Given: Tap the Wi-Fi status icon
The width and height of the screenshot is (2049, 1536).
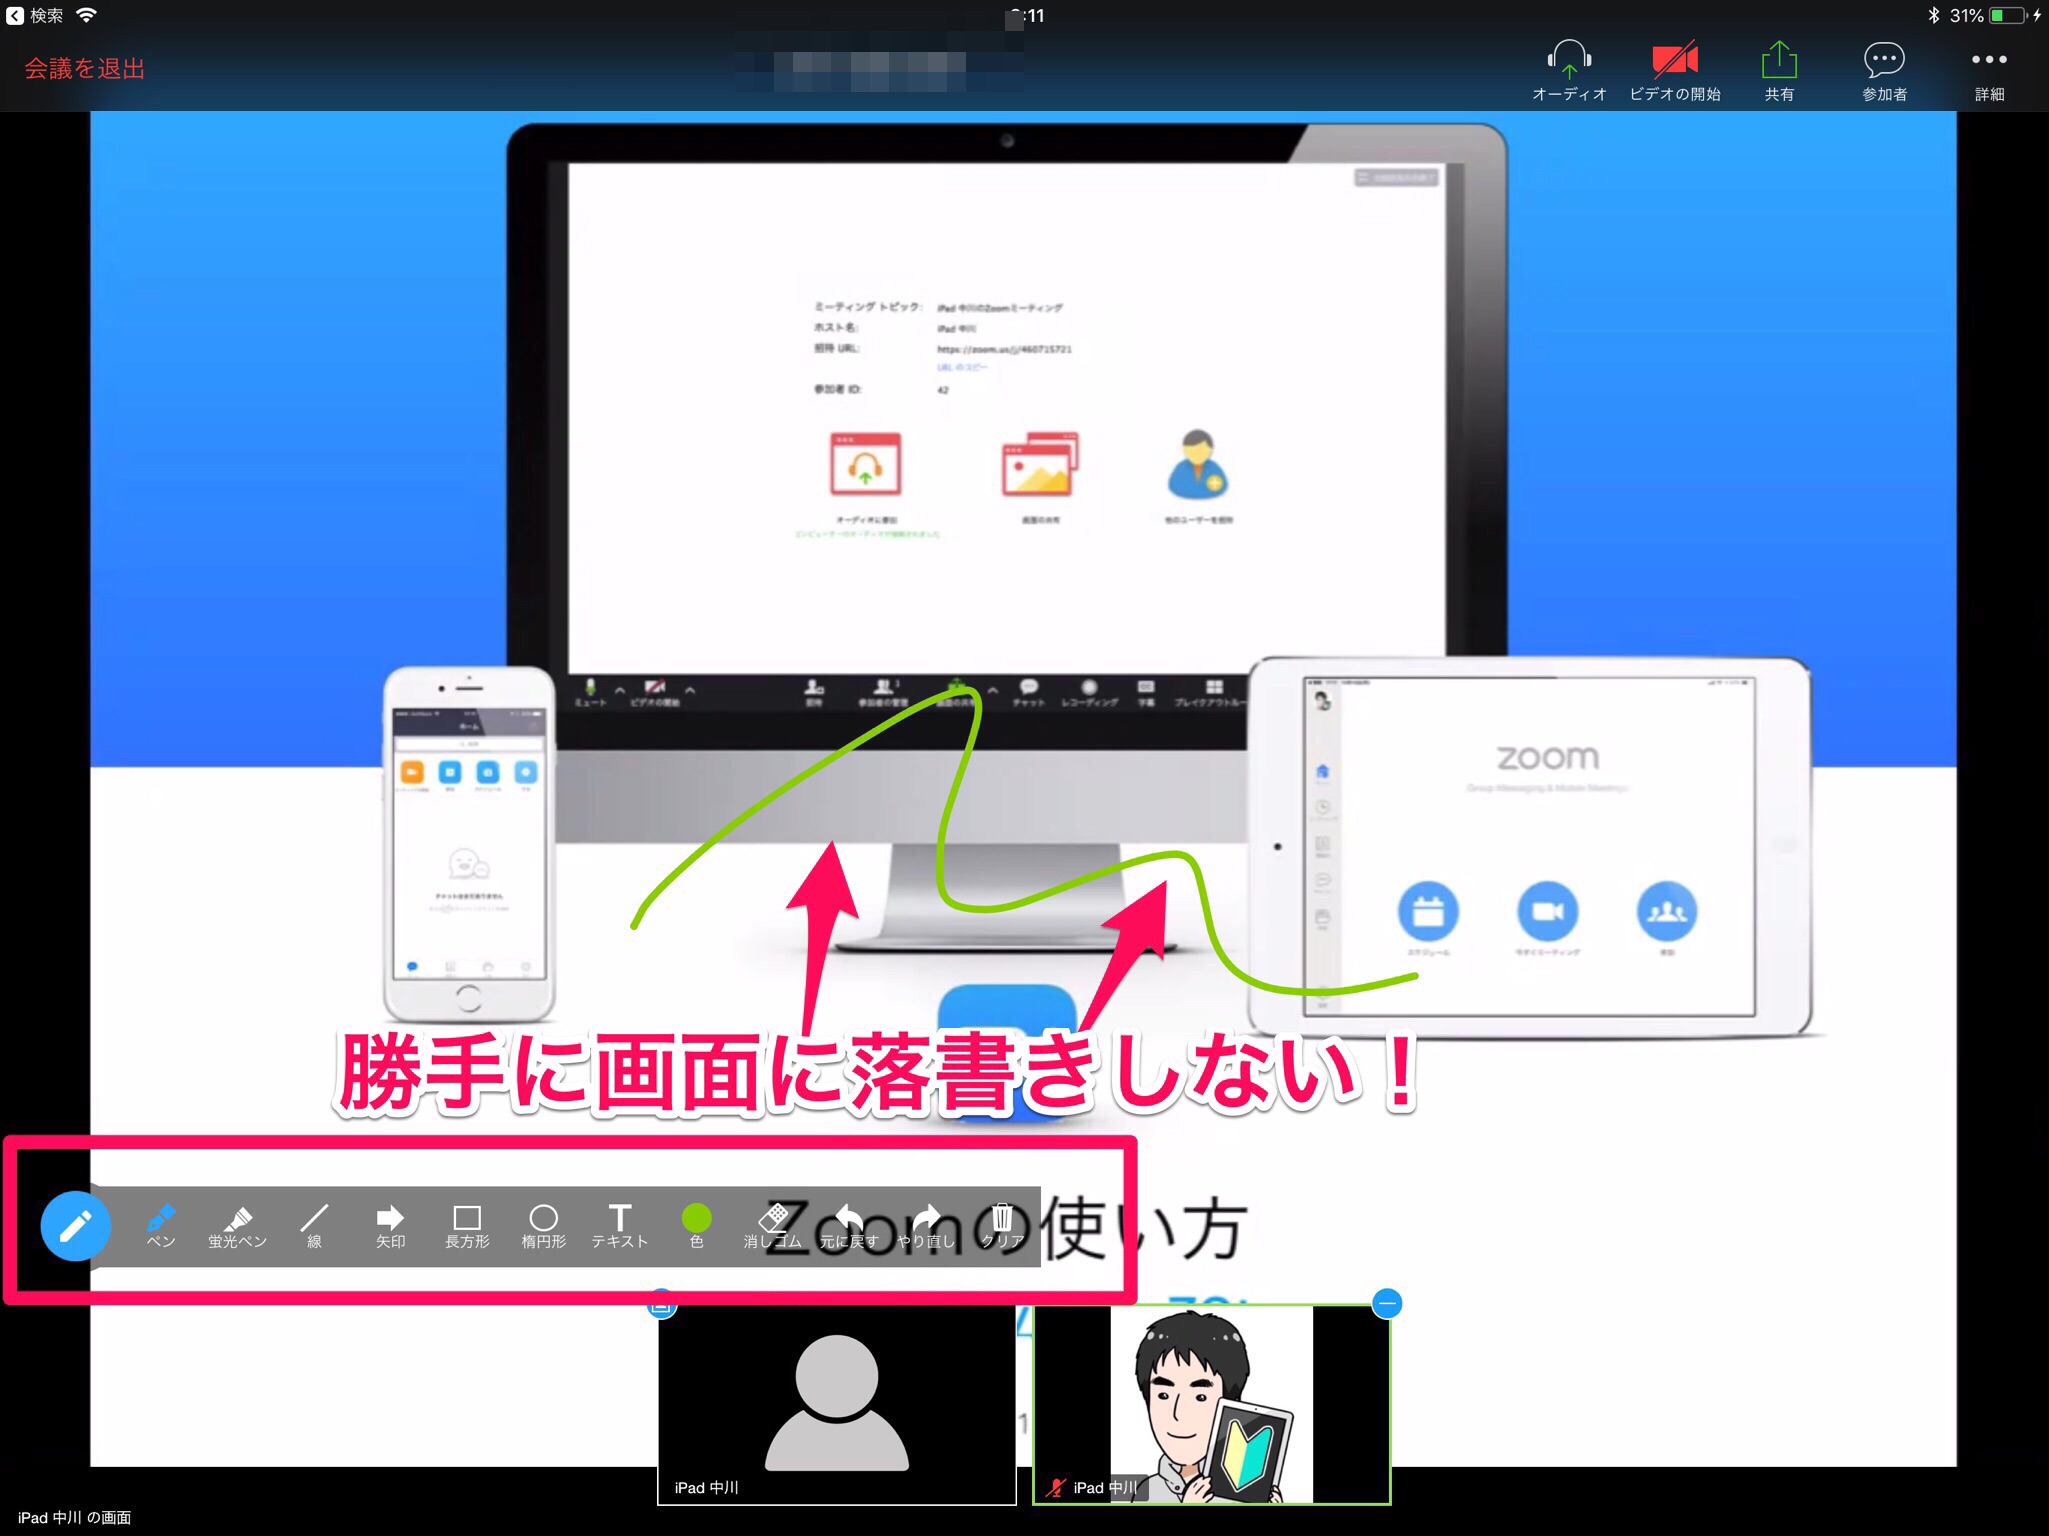Looking at the screenshot, I should pyautogui.click(x=86, y=15).
